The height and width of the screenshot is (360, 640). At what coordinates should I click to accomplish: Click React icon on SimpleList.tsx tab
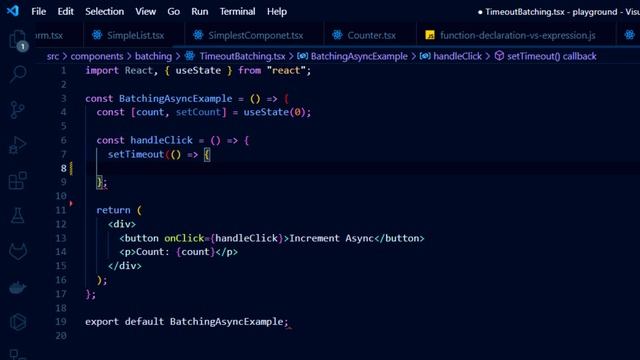(97, 35)
